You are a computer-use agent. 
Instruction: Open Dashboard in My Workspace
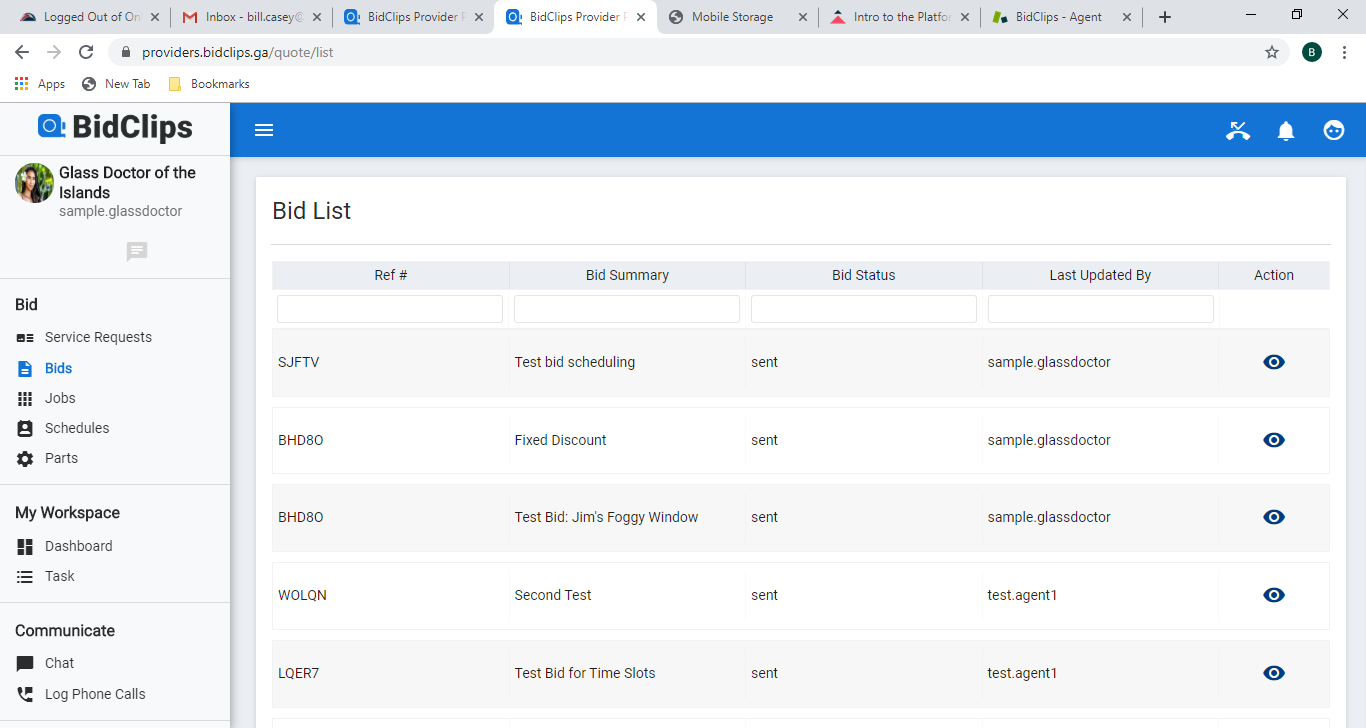pos(78,547)
